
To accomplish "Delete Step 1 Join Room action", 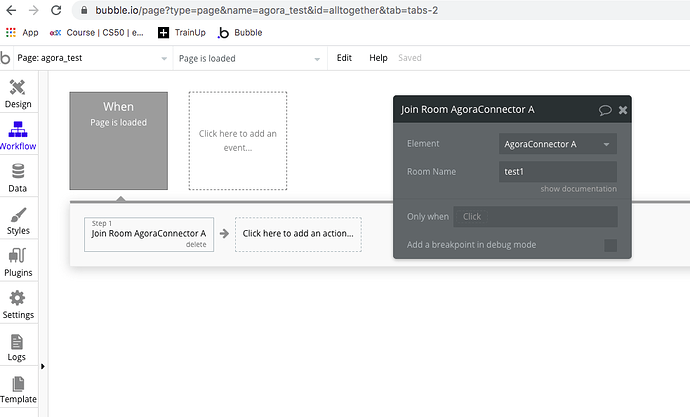I will (x=196, y=245).
